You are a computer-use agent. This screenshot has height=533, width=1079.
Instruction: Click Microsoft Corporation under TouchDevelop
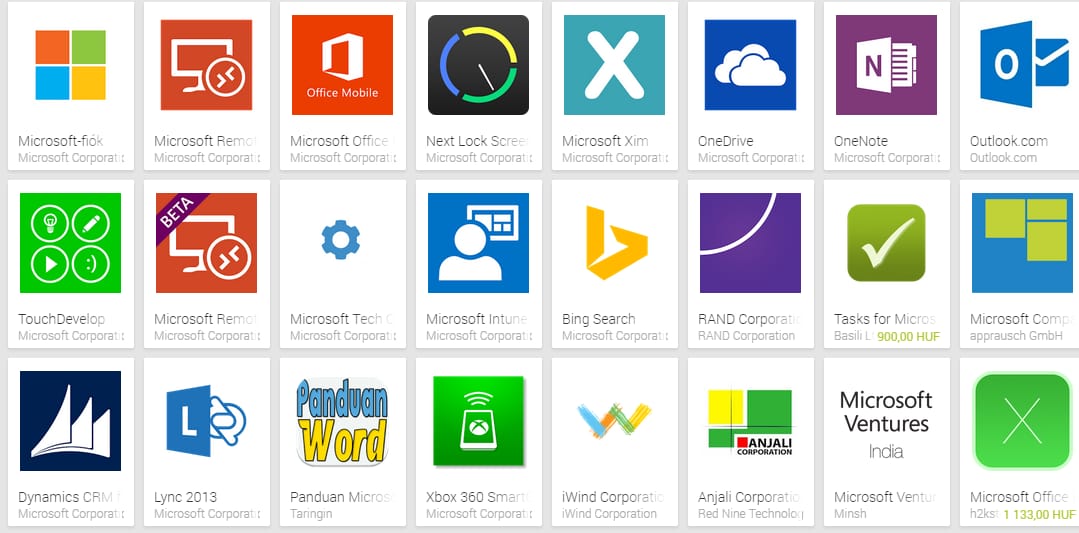coord(71,336)
